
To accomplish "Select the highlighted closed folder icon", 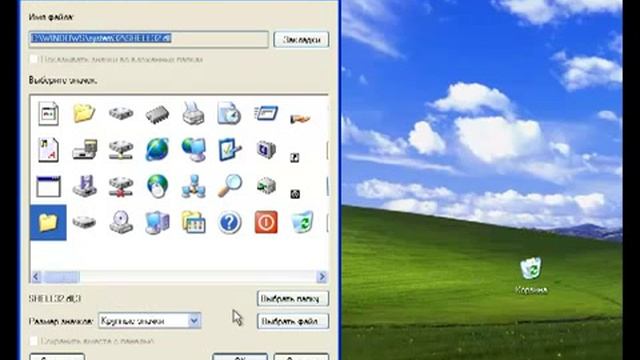I will click(x=48, y=222).
